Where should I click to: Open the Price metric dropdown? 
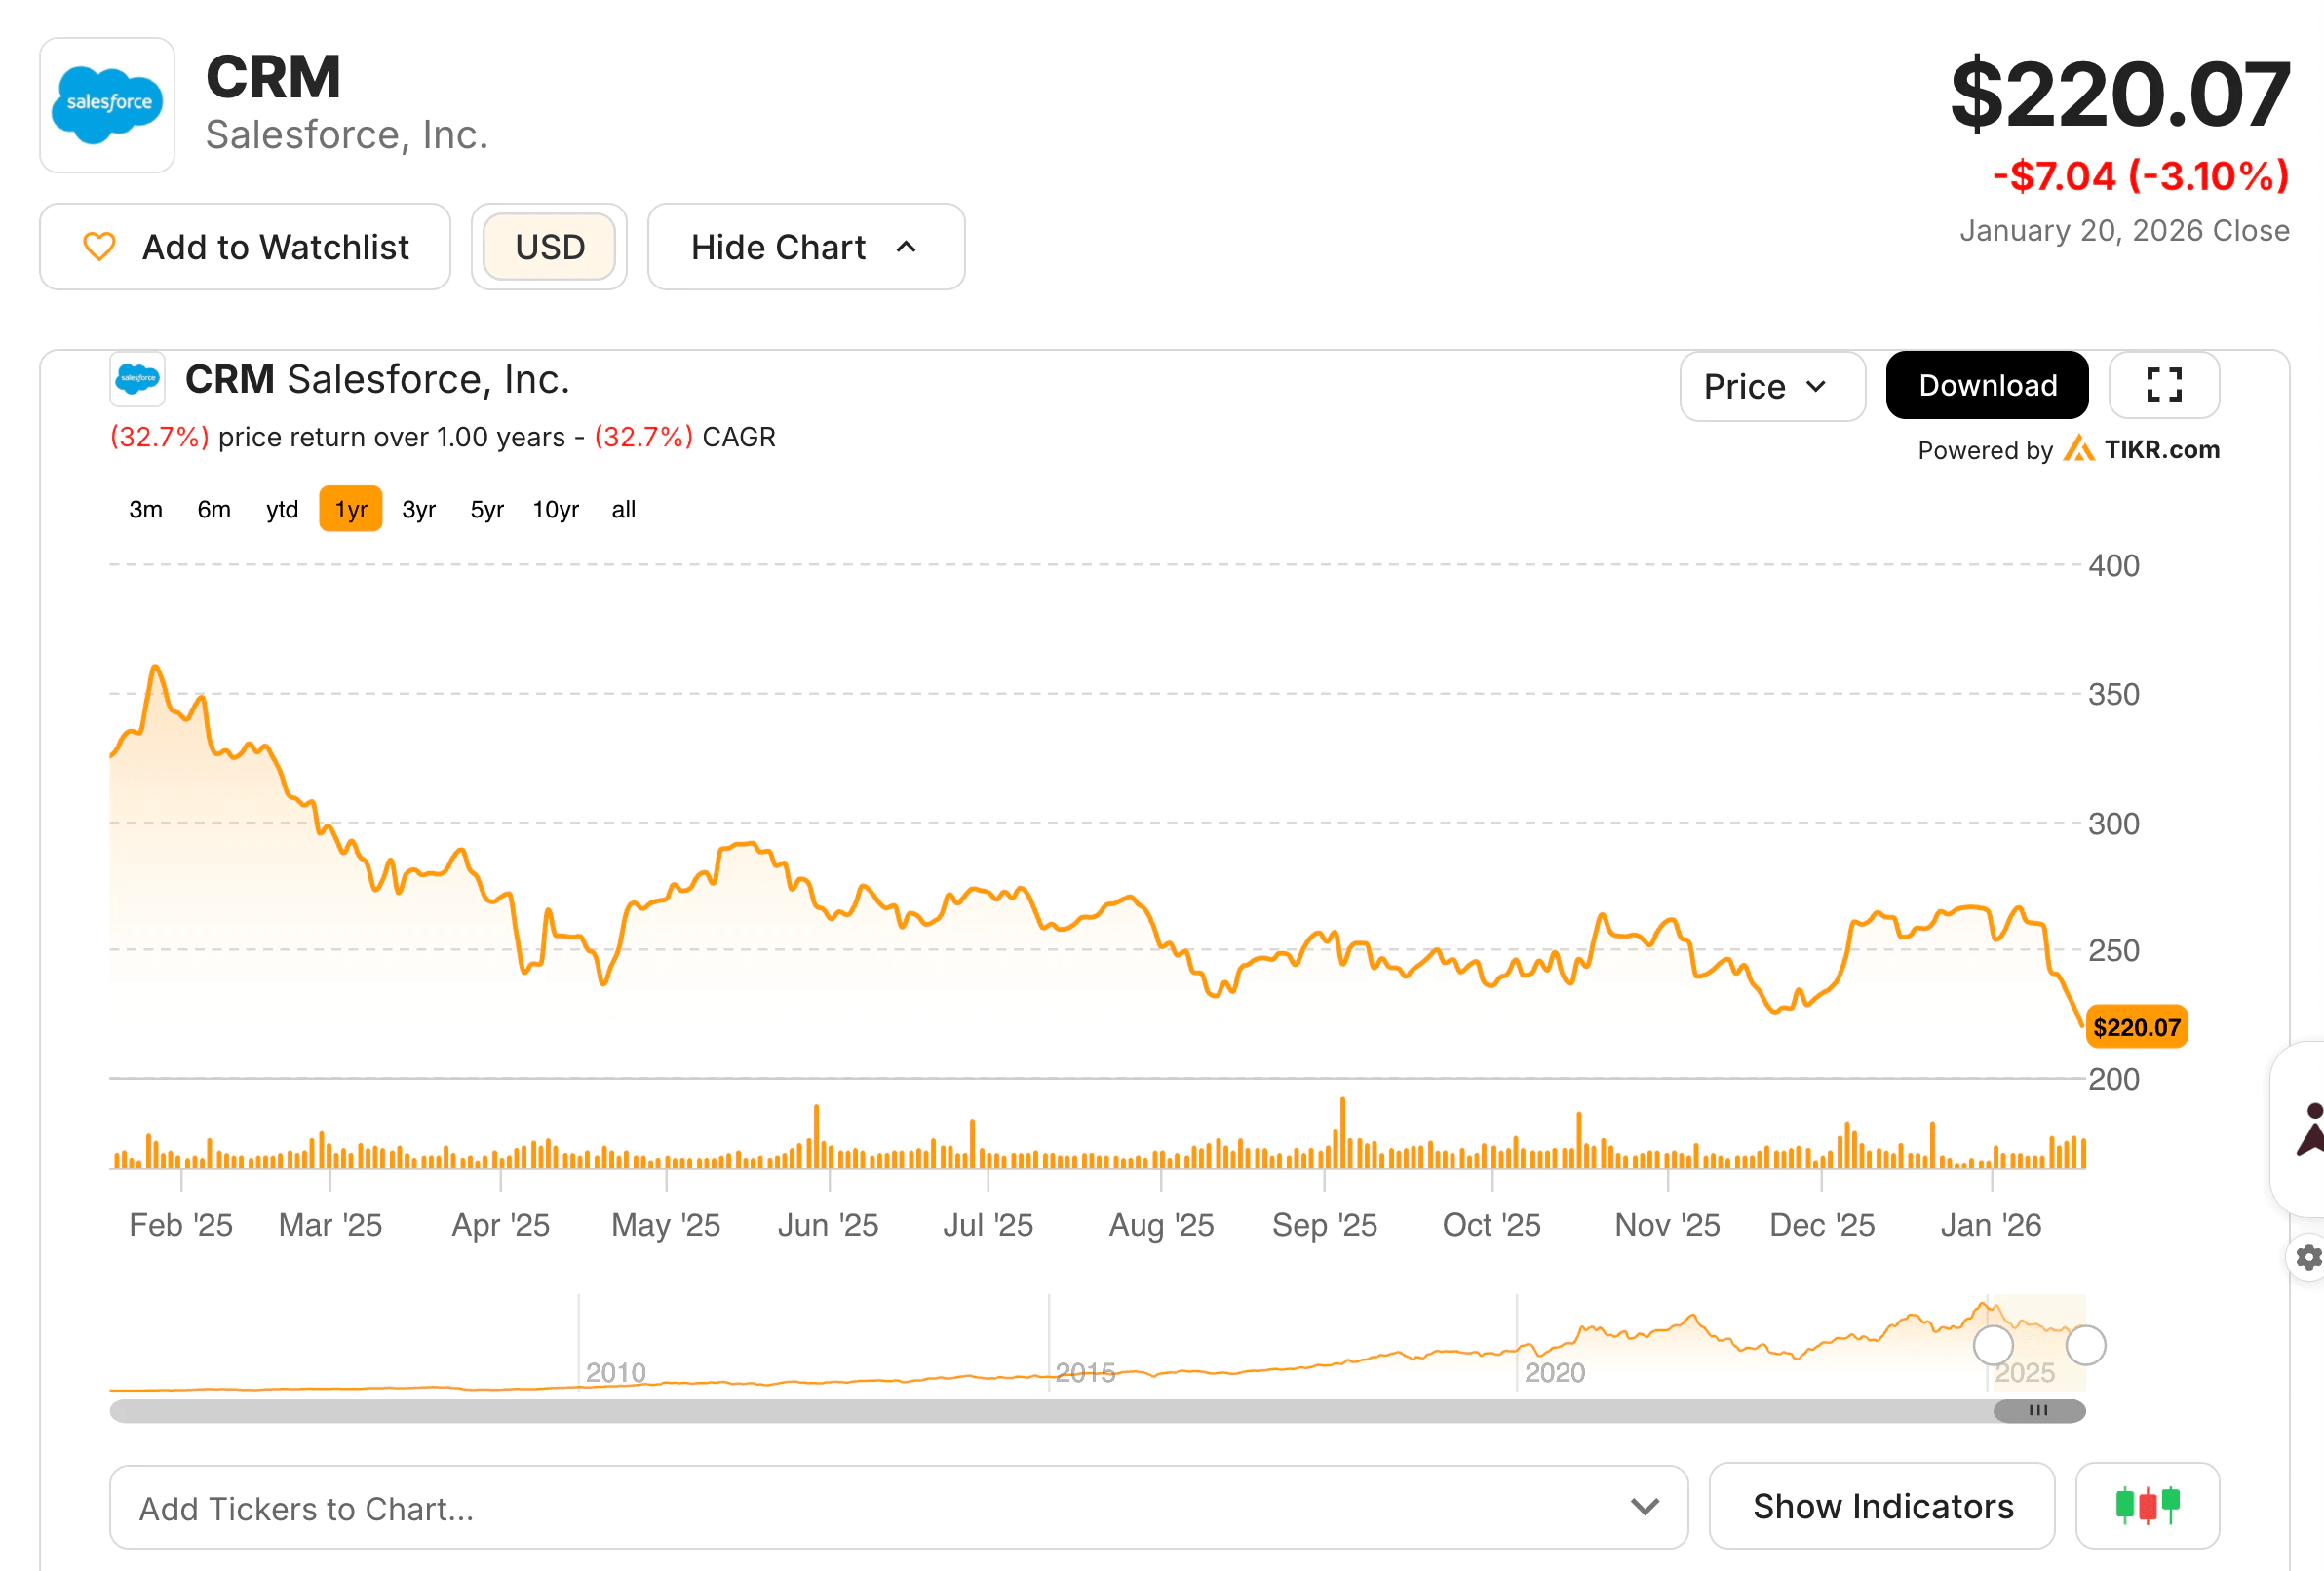(x=1773, y=386)
